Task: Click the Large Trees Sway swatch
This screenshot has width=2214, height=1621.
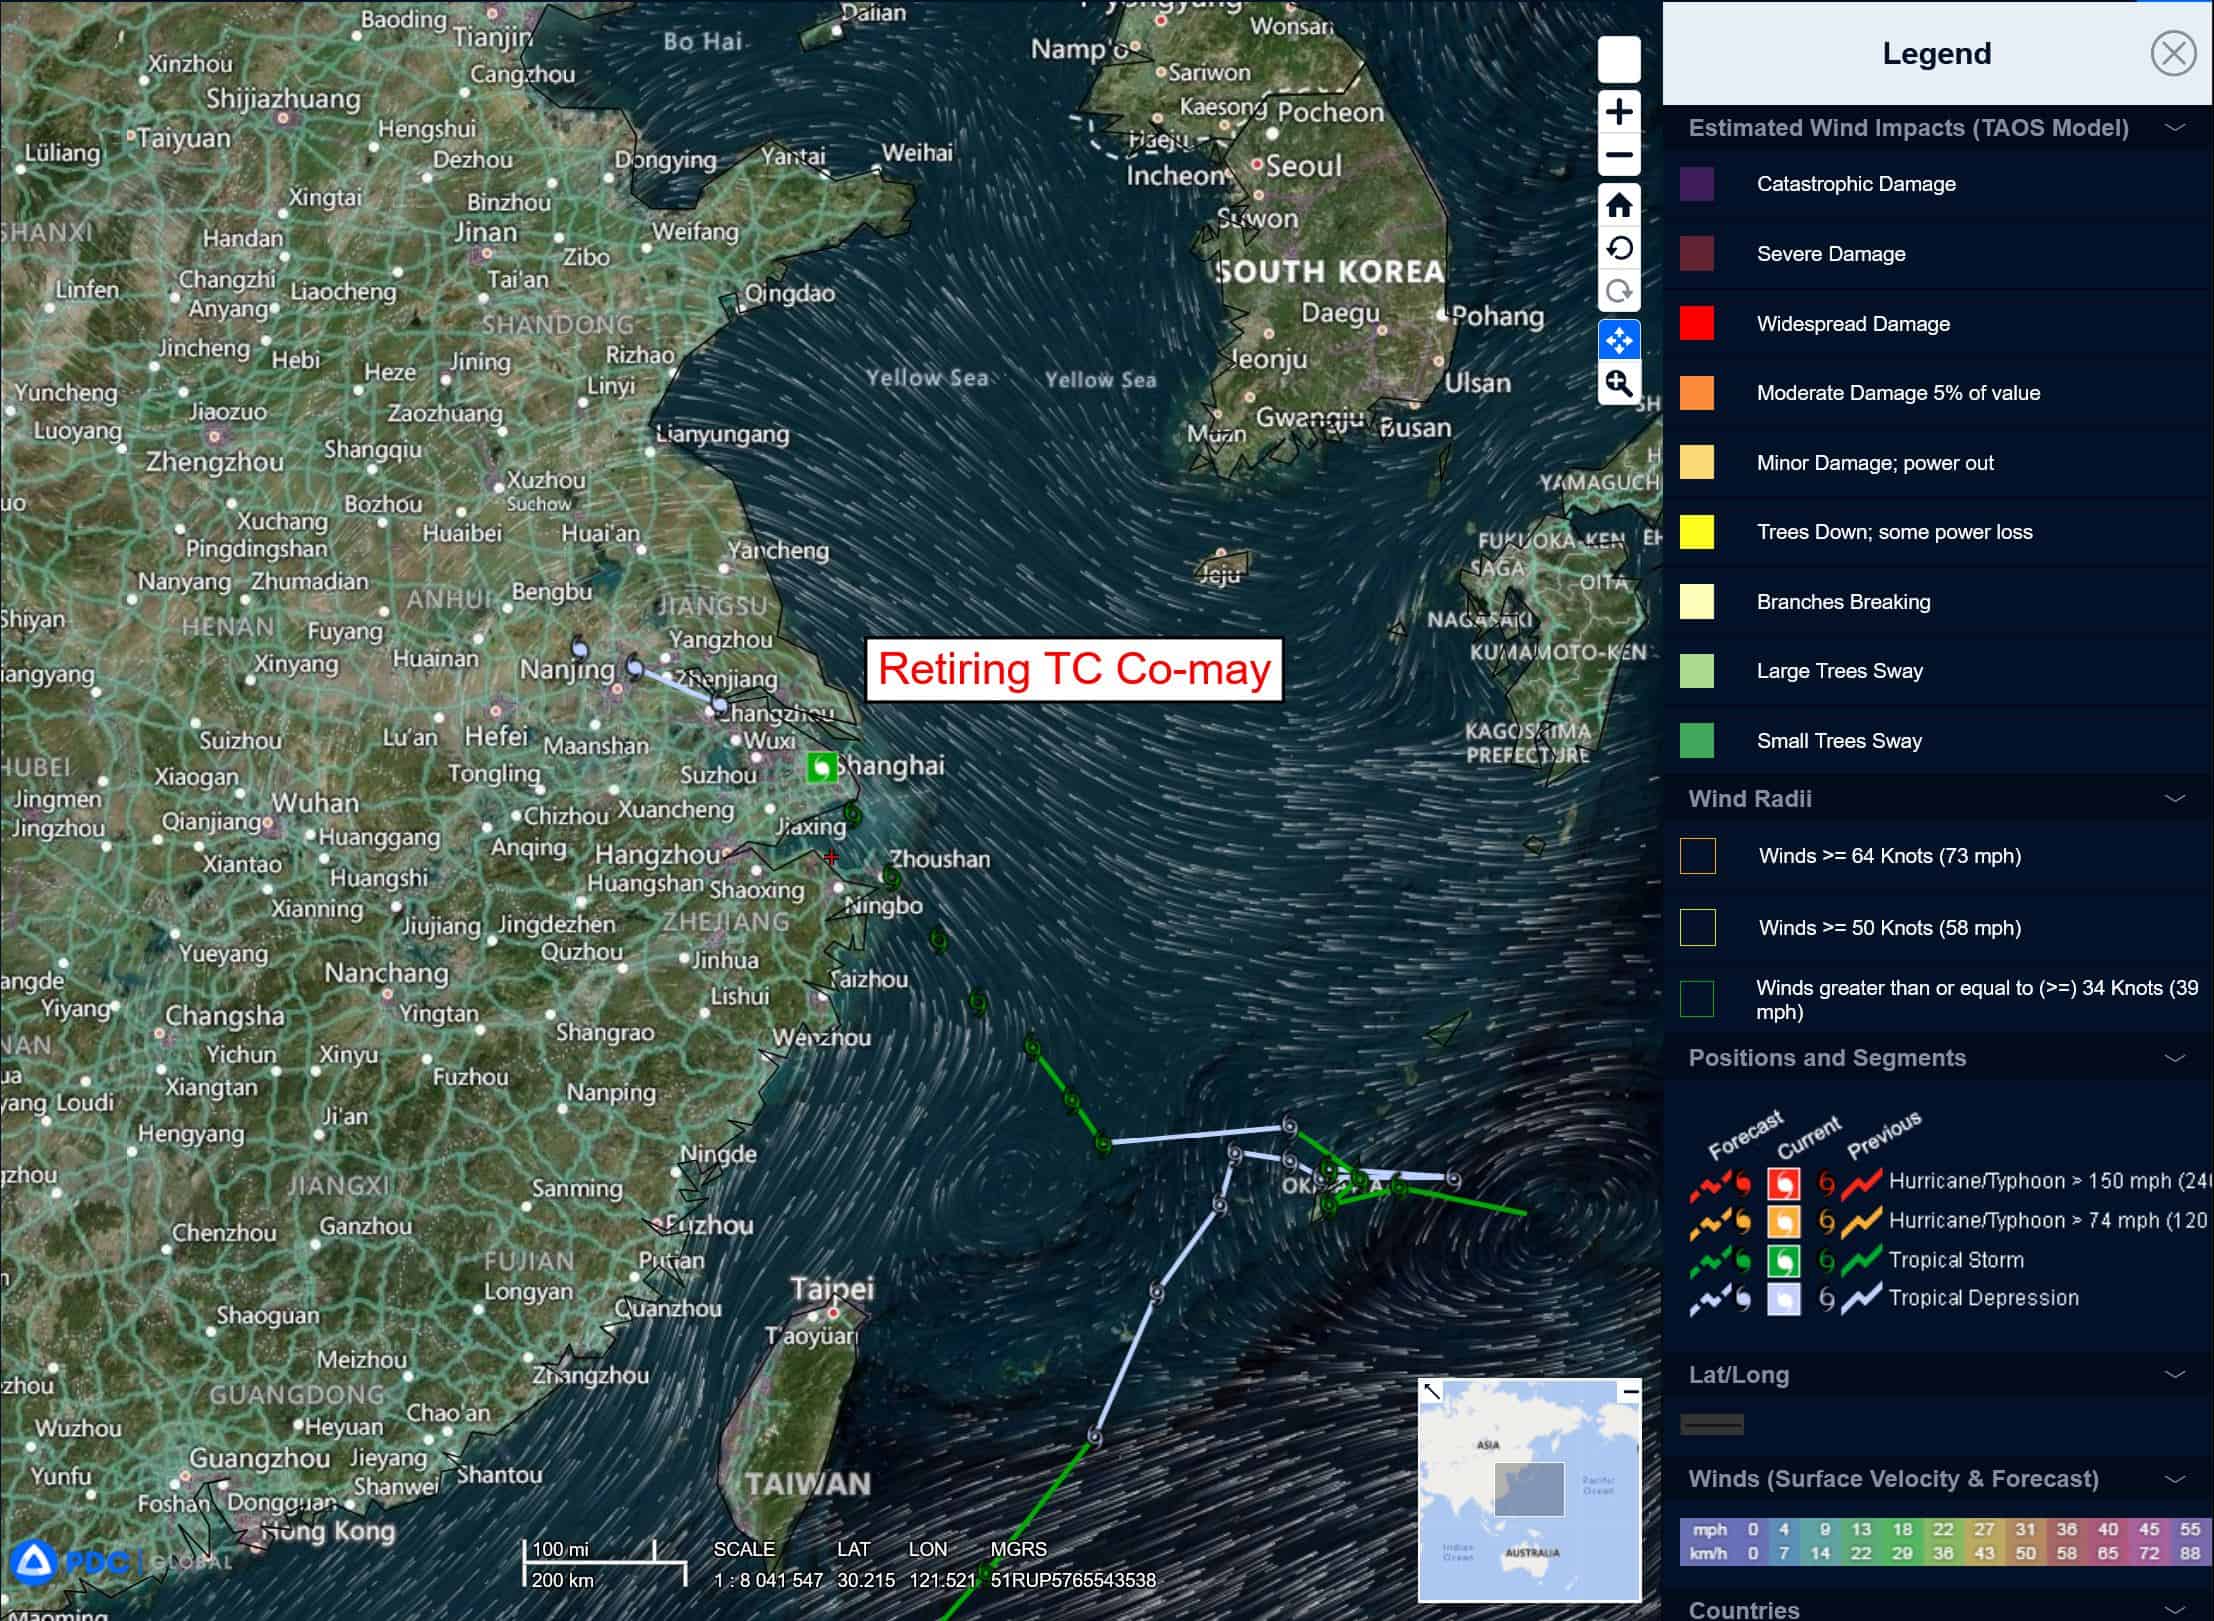Action: [x=1697, y=671]
